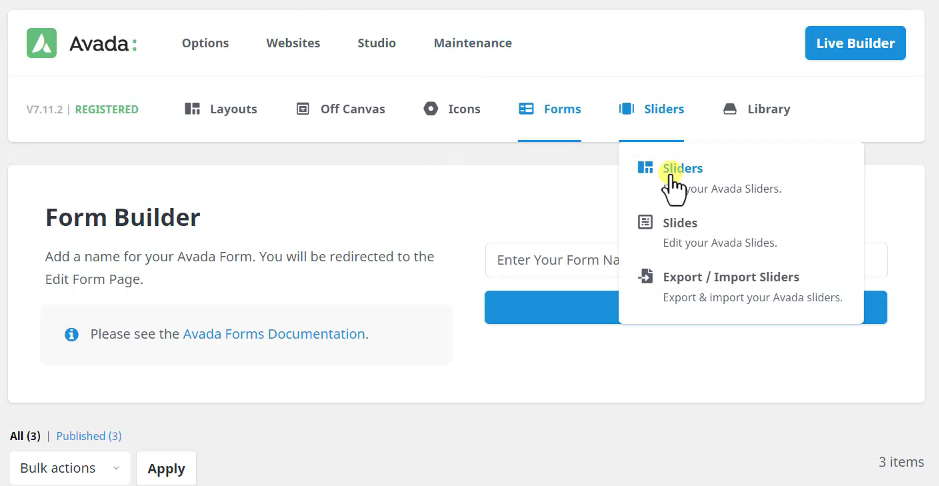
Task: Launch the Live Builder
Action: tap(855, 43)
